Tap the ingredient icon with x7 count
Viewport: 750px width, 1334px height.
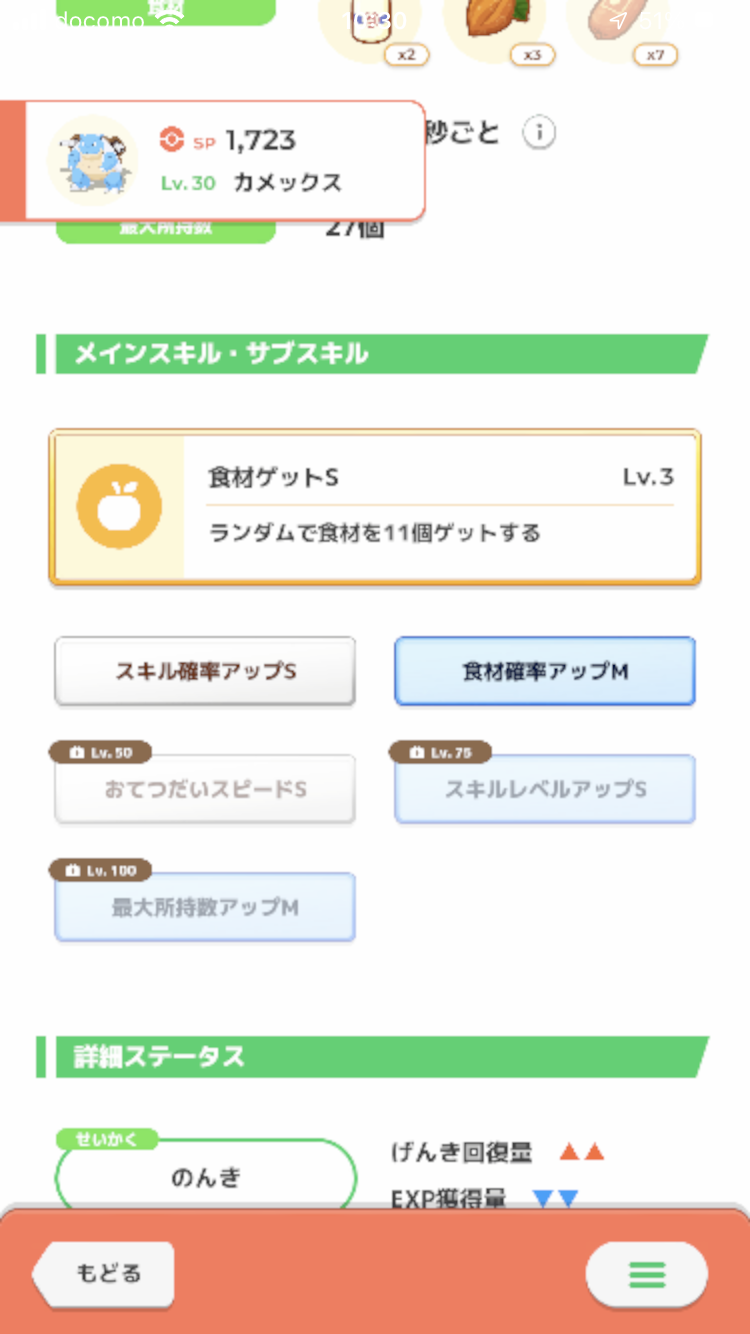[618, 25]
